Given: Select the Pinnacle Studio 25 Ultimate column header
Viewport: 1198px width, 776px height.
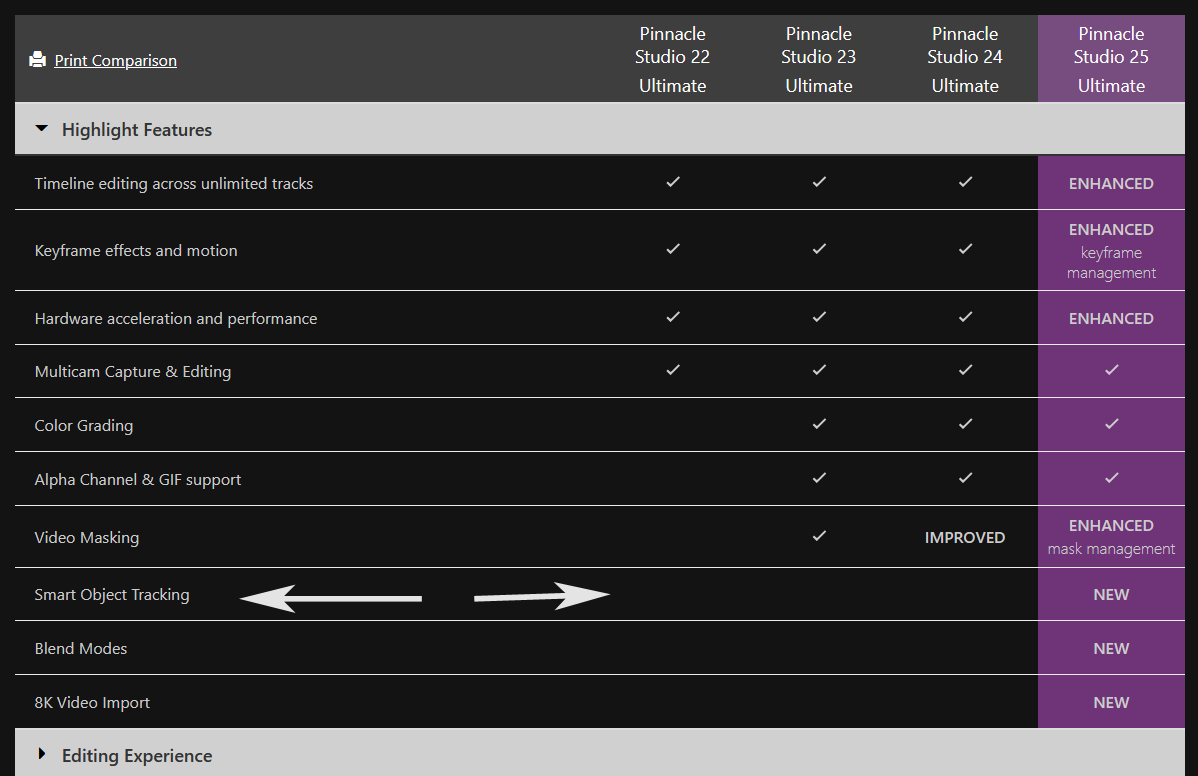Looking at the screenshot, I should pos(1111,60).
